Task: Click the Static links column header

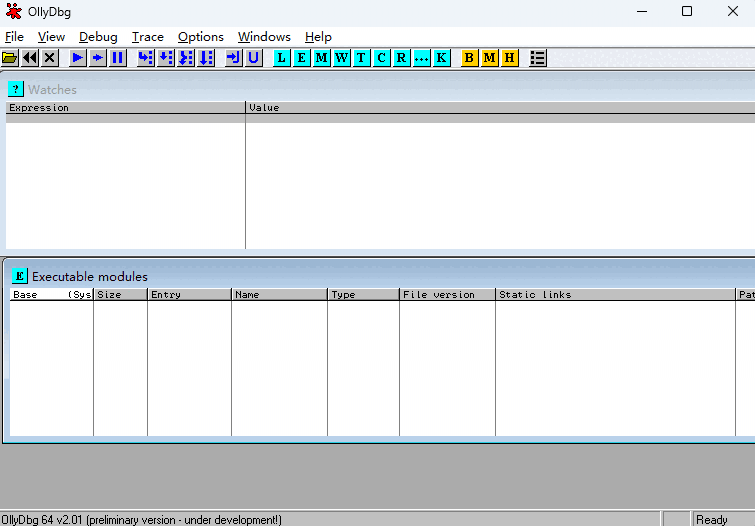Action: click(615, 295)
